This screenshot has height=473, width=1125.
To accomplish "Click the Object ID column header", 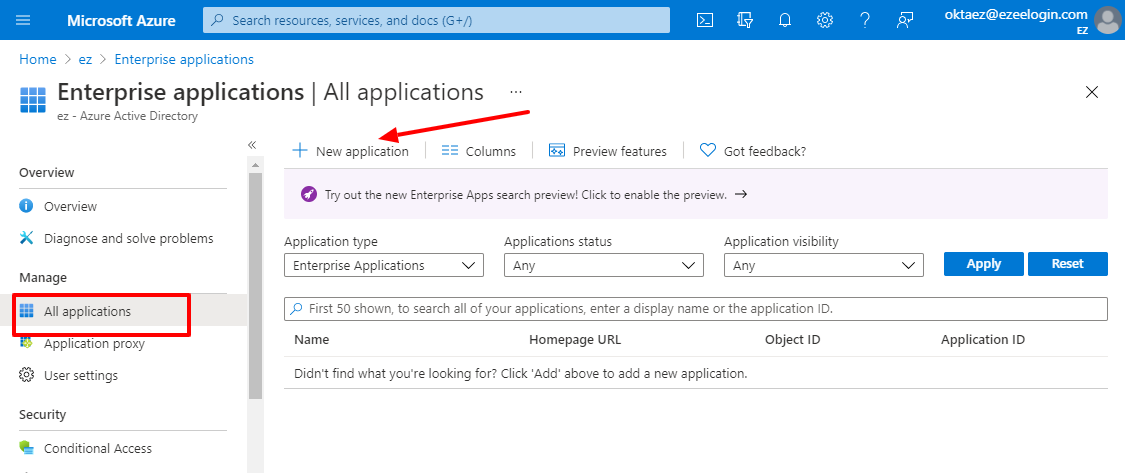I will click(793, 339).
